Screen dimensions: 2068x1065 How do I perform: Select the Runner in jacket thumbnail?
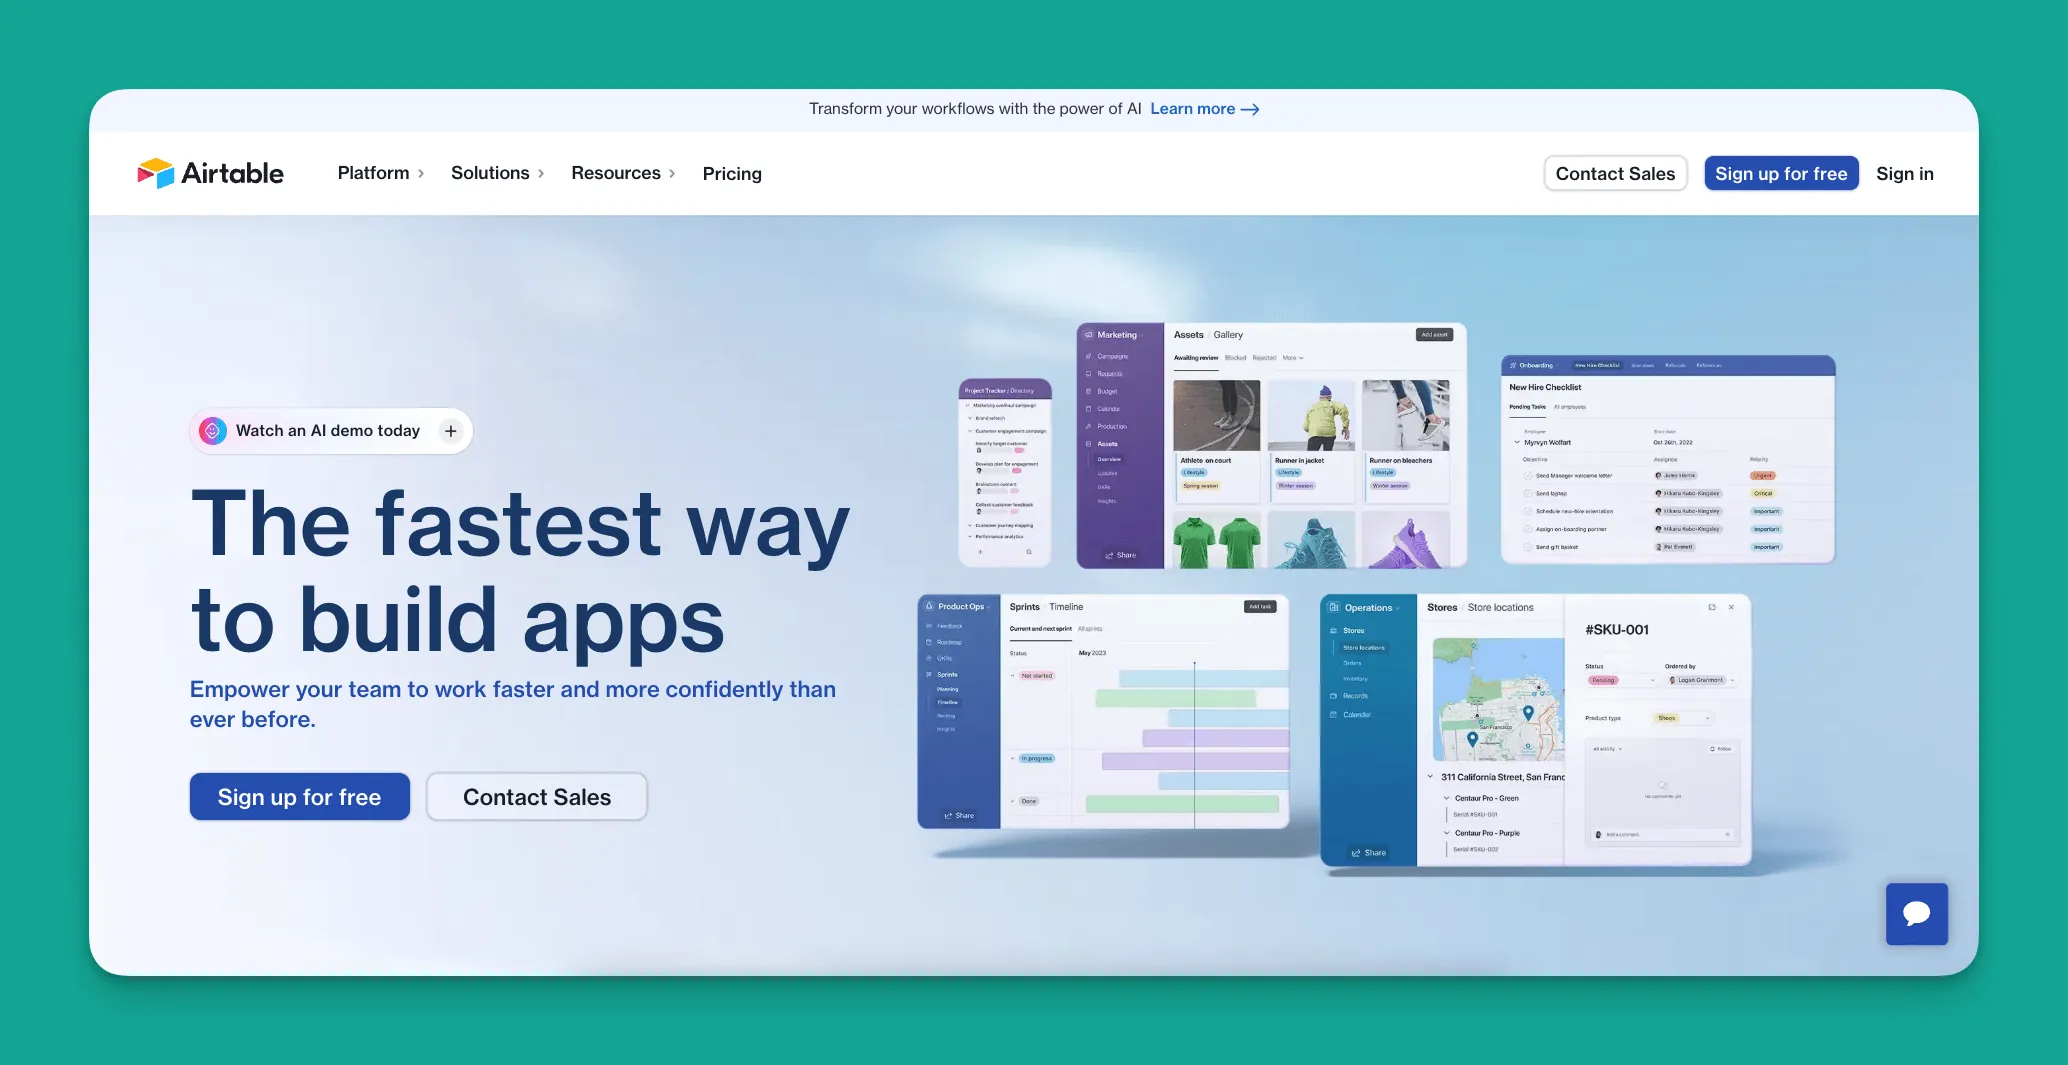(x=1311, y=416)
